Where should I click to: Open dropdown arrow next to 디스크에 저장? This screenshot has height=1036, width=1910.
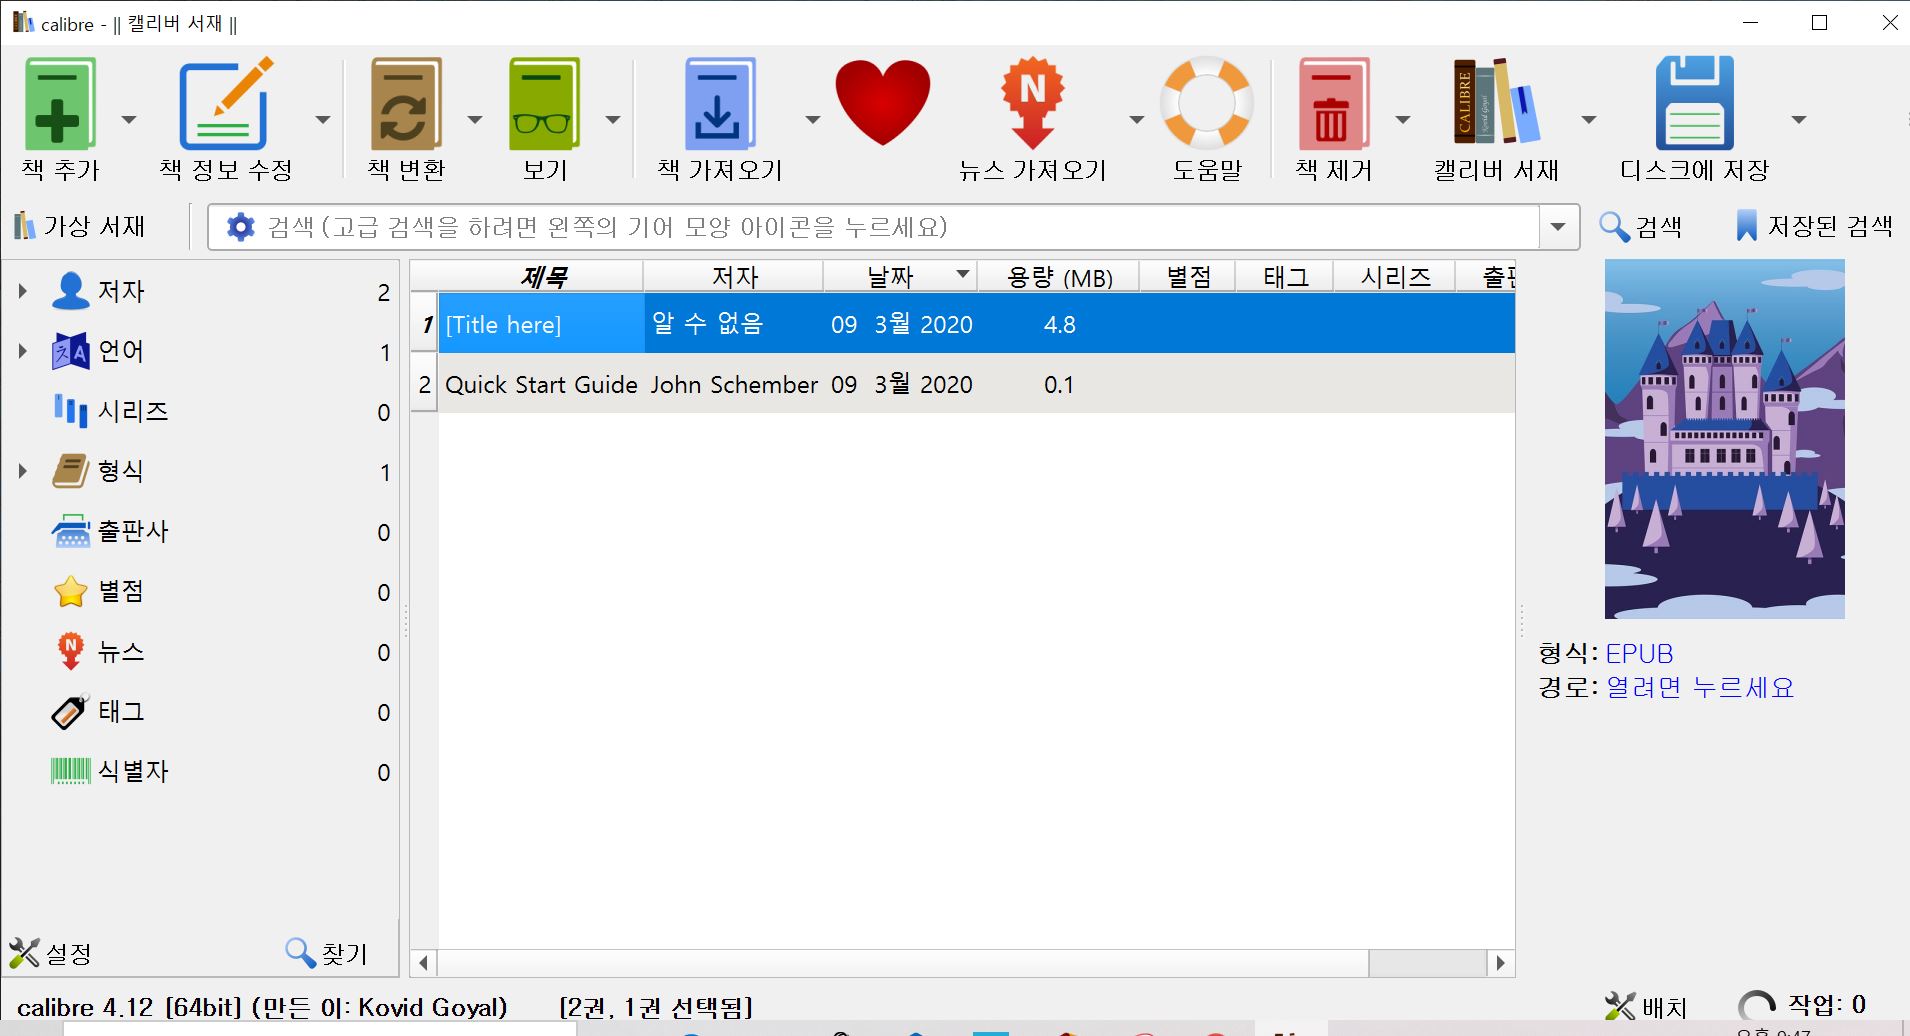(x=1798, y=119)
